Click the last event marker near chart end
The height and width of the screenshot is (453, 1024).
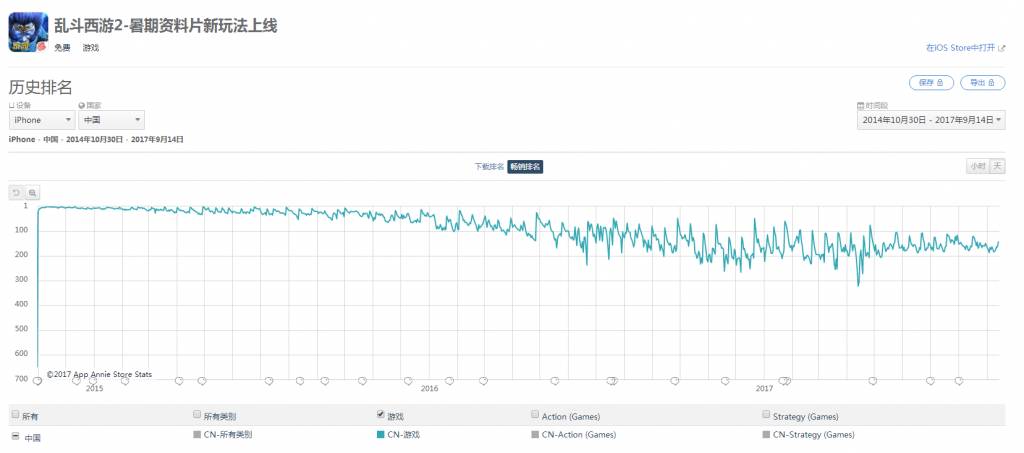click(958, 380)
